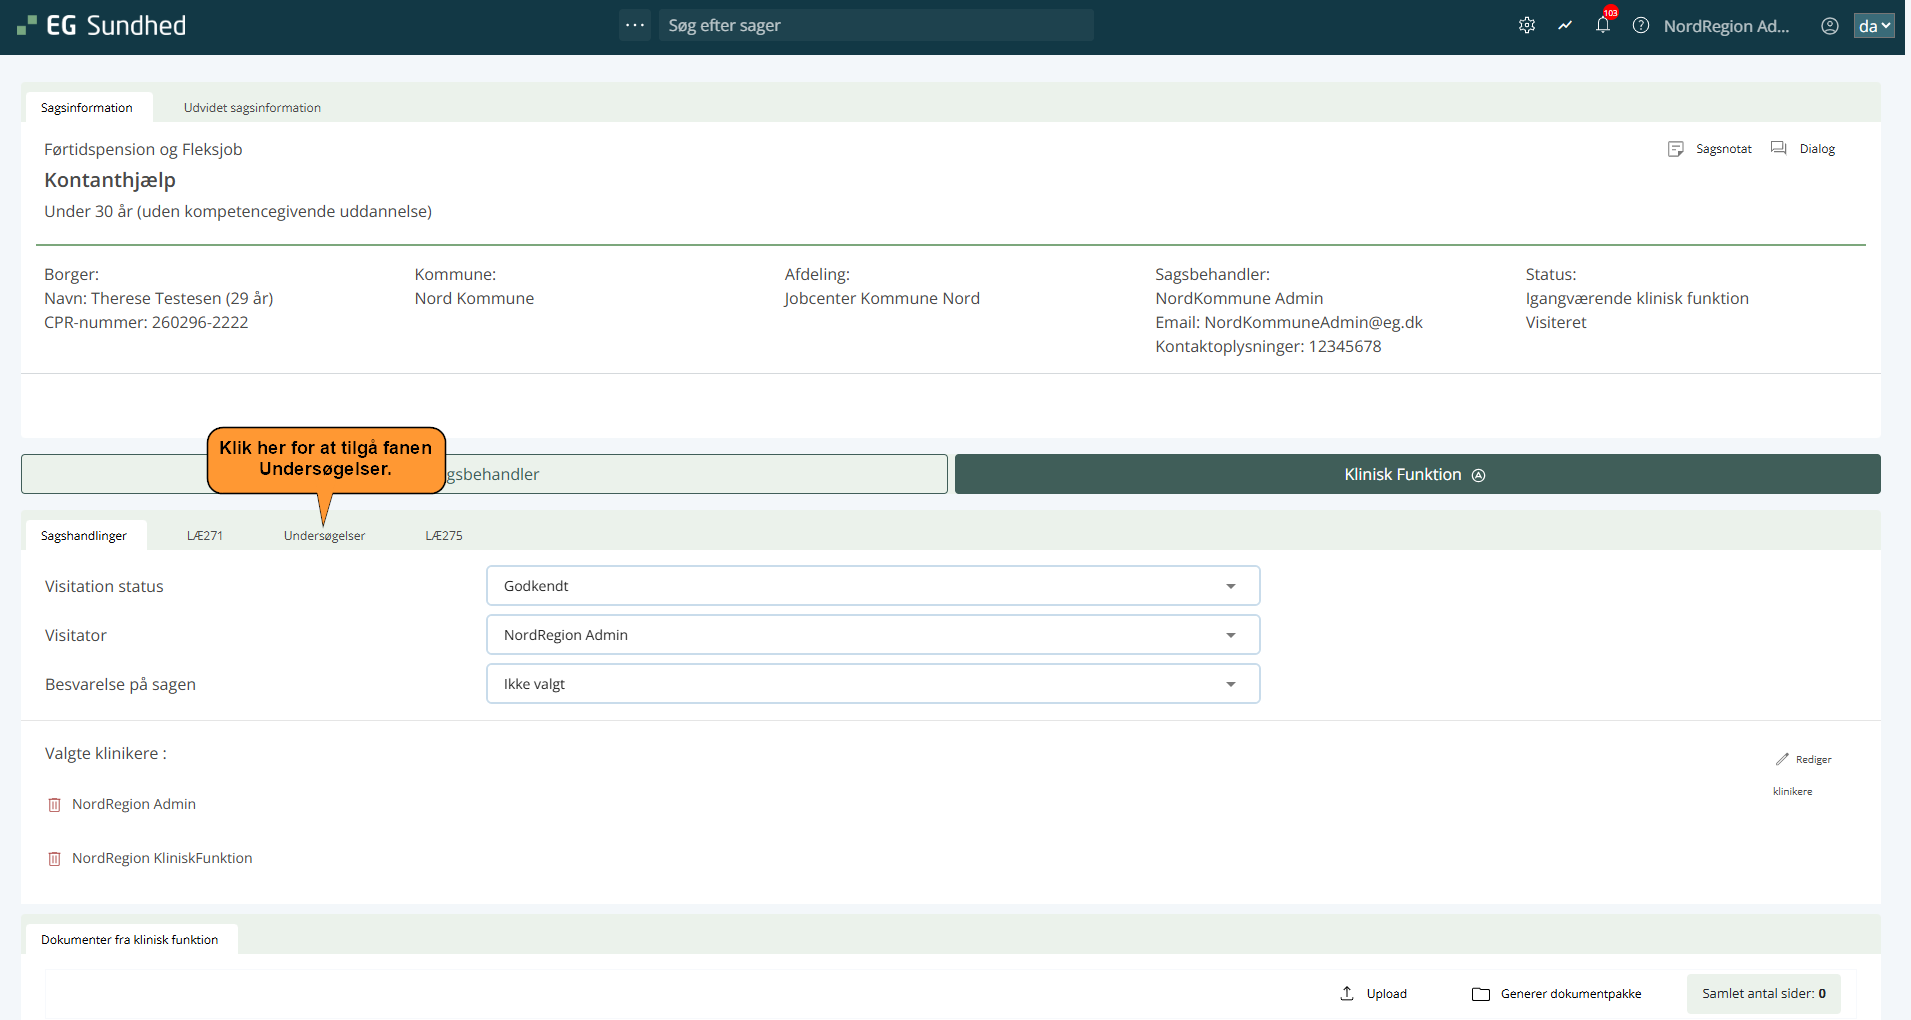Delete clinician NordRegion Admin with trash icon

point(55,805)
